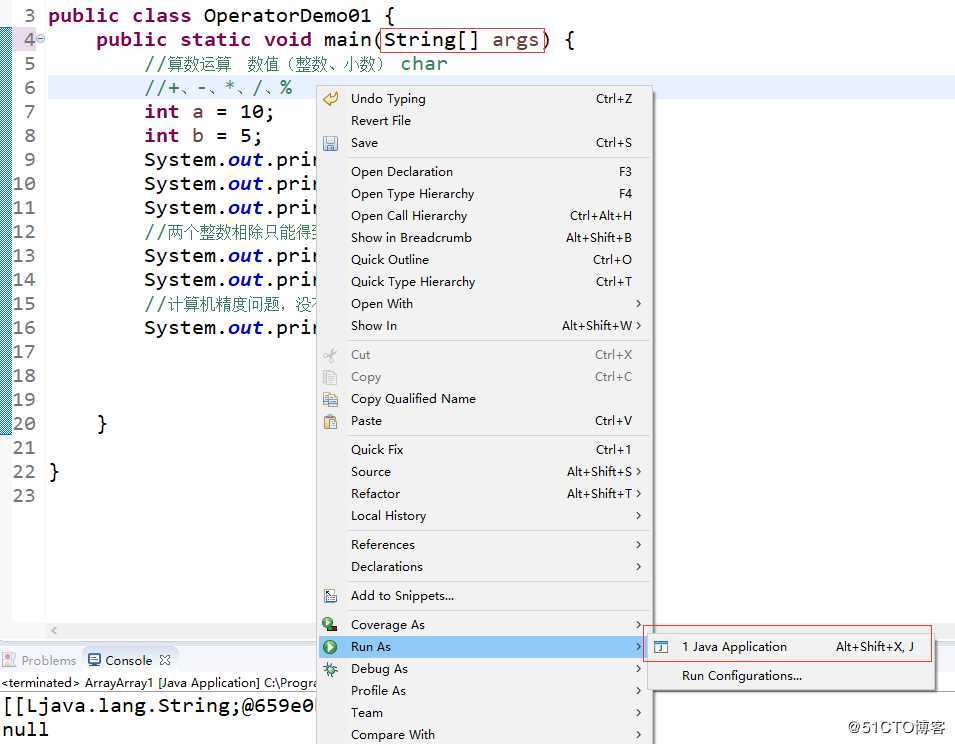Screen dimensions: 955x744
Task: Click the 'int b = 5;' code line
Action: 203,136
